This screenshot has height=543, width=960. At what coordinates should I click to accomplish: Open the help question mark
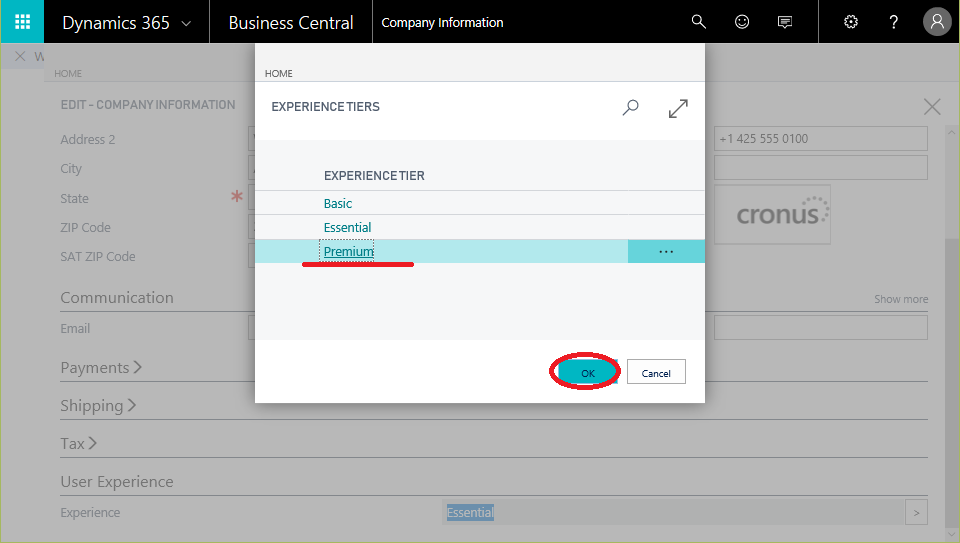tap(893, 22)
